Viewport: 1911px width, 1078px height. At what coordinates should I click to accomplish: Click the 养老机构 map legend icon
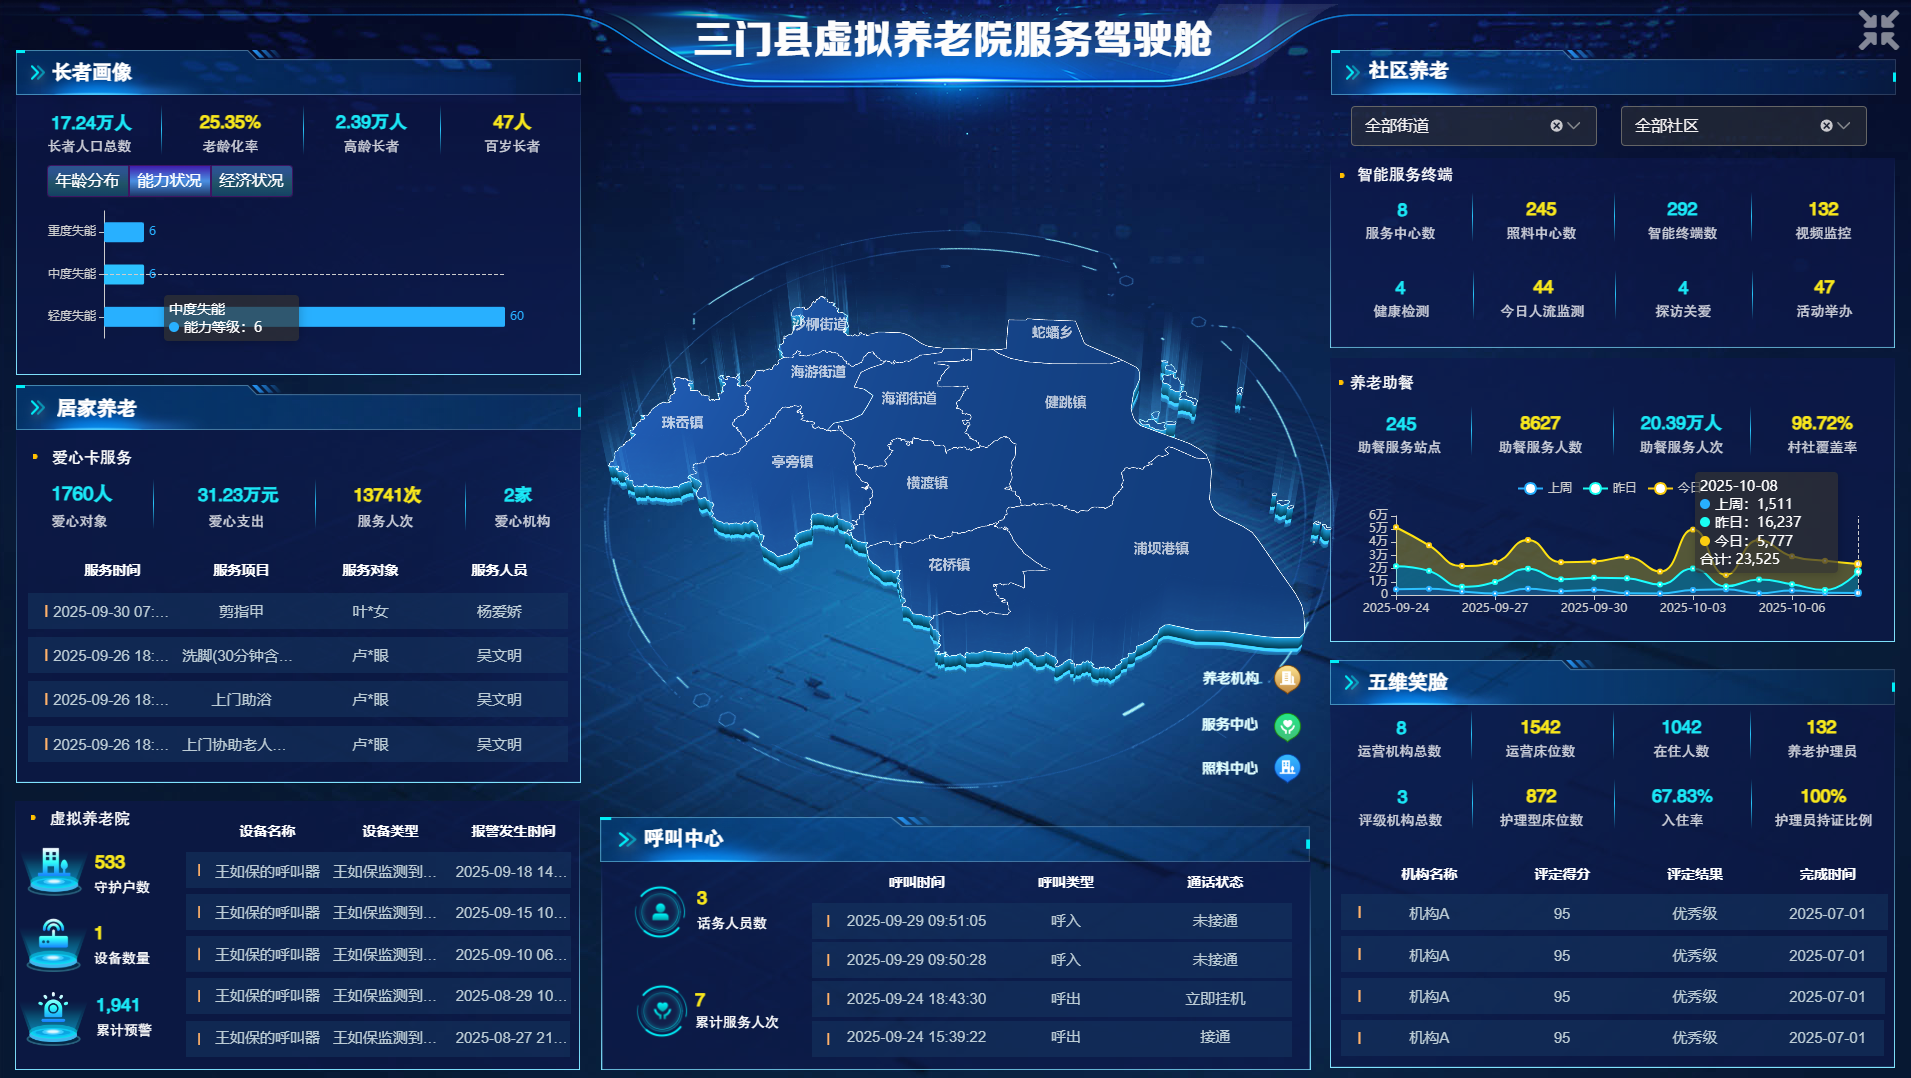pyautogui.click(x=1287, y=679)
